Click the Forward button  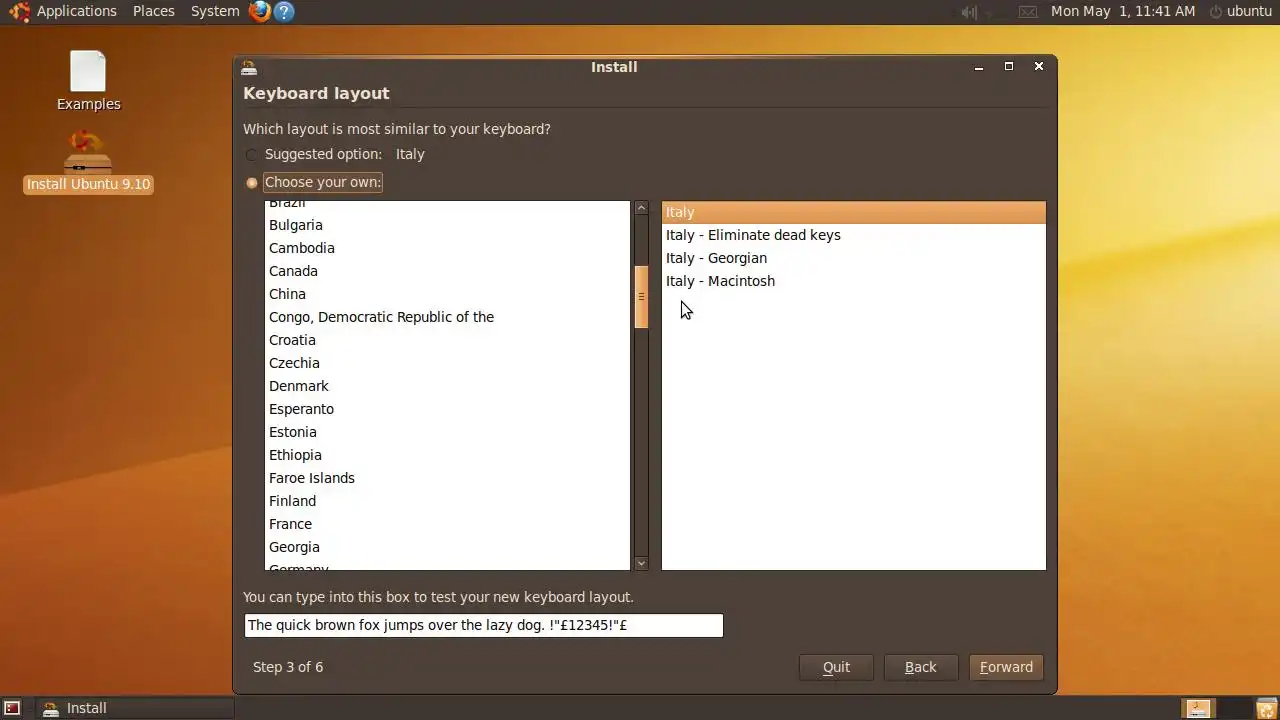tap(1006, 667)
